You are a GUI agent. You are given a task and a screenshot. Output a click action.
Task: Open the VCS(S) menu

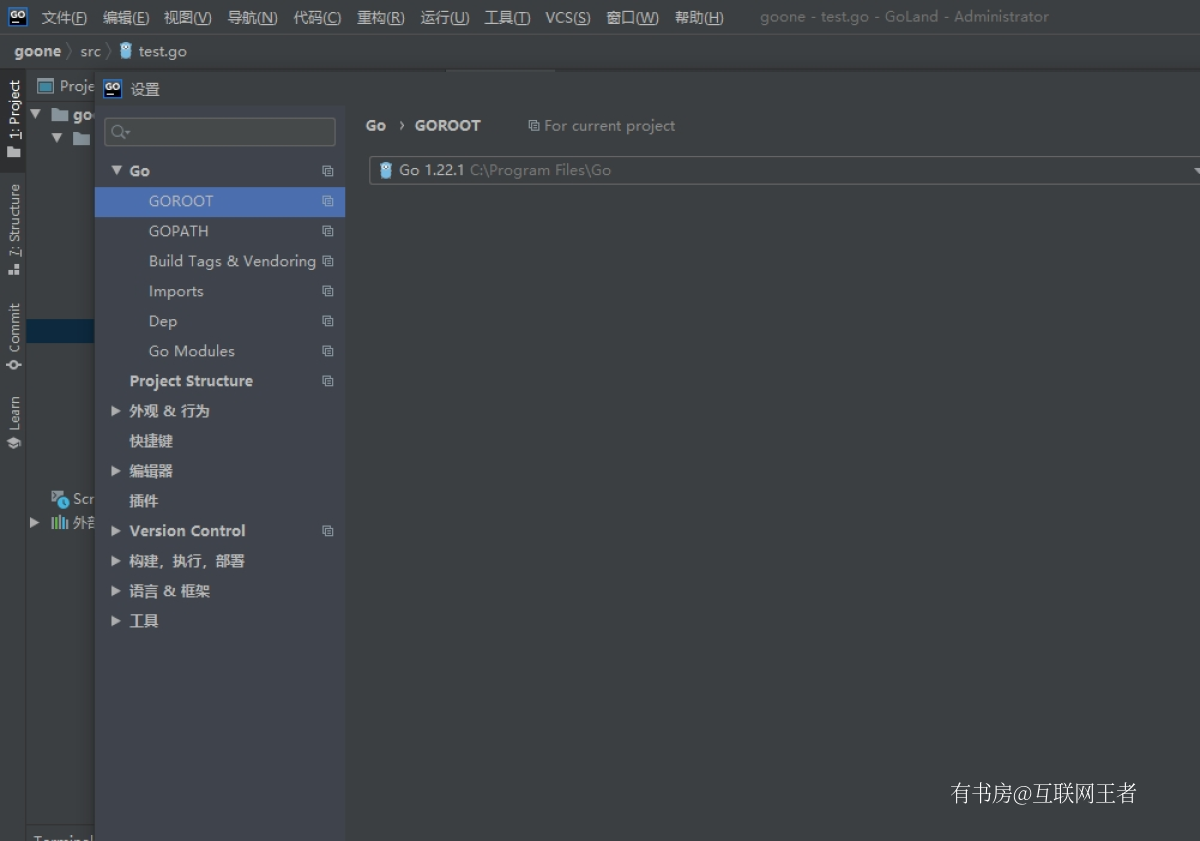(x=568, y=18)
